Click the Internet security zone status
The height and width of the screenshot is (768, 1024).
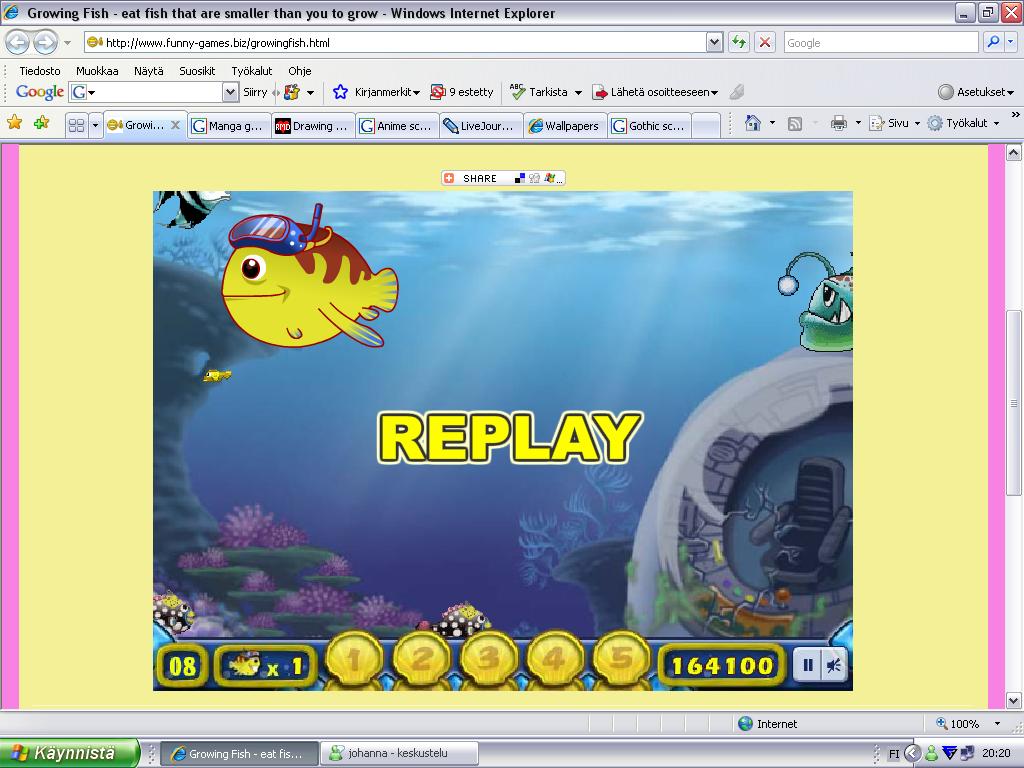[x=767, y=724]
